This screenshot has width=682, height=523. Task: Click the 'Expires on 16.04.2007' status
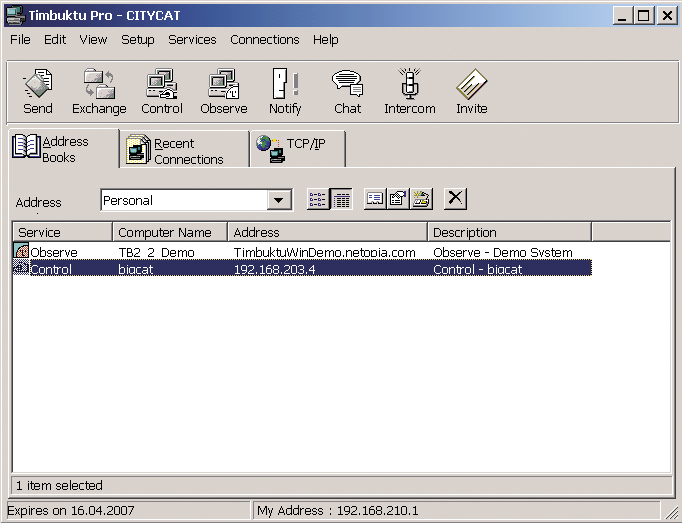(71, 510)
